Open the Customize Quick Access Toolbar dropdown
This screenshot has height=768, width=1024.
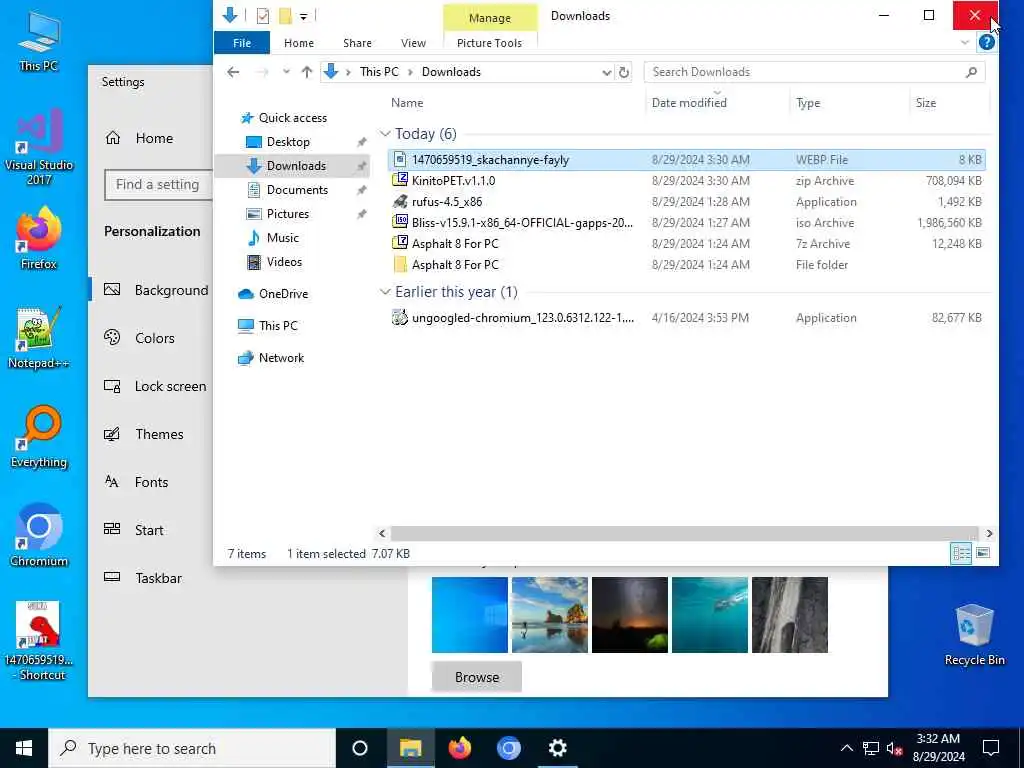[304, 16]
